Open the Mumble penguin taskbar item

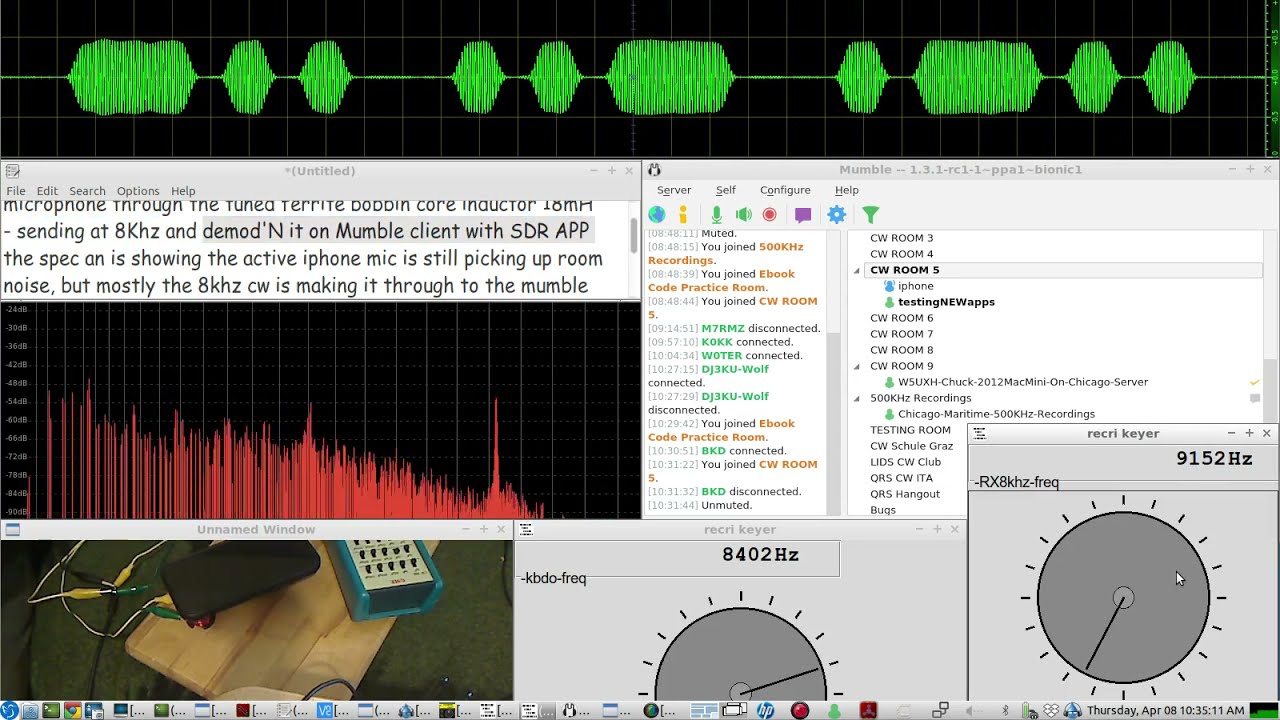[575, 711]
